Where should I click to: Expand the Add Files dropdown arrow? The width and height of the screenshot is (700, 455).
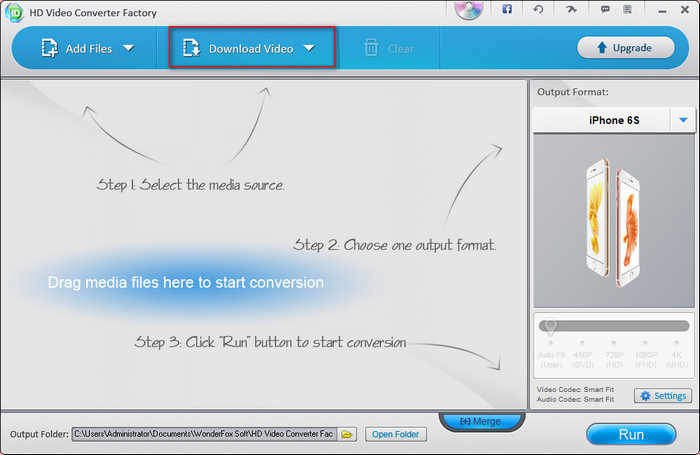click(129, 48)
